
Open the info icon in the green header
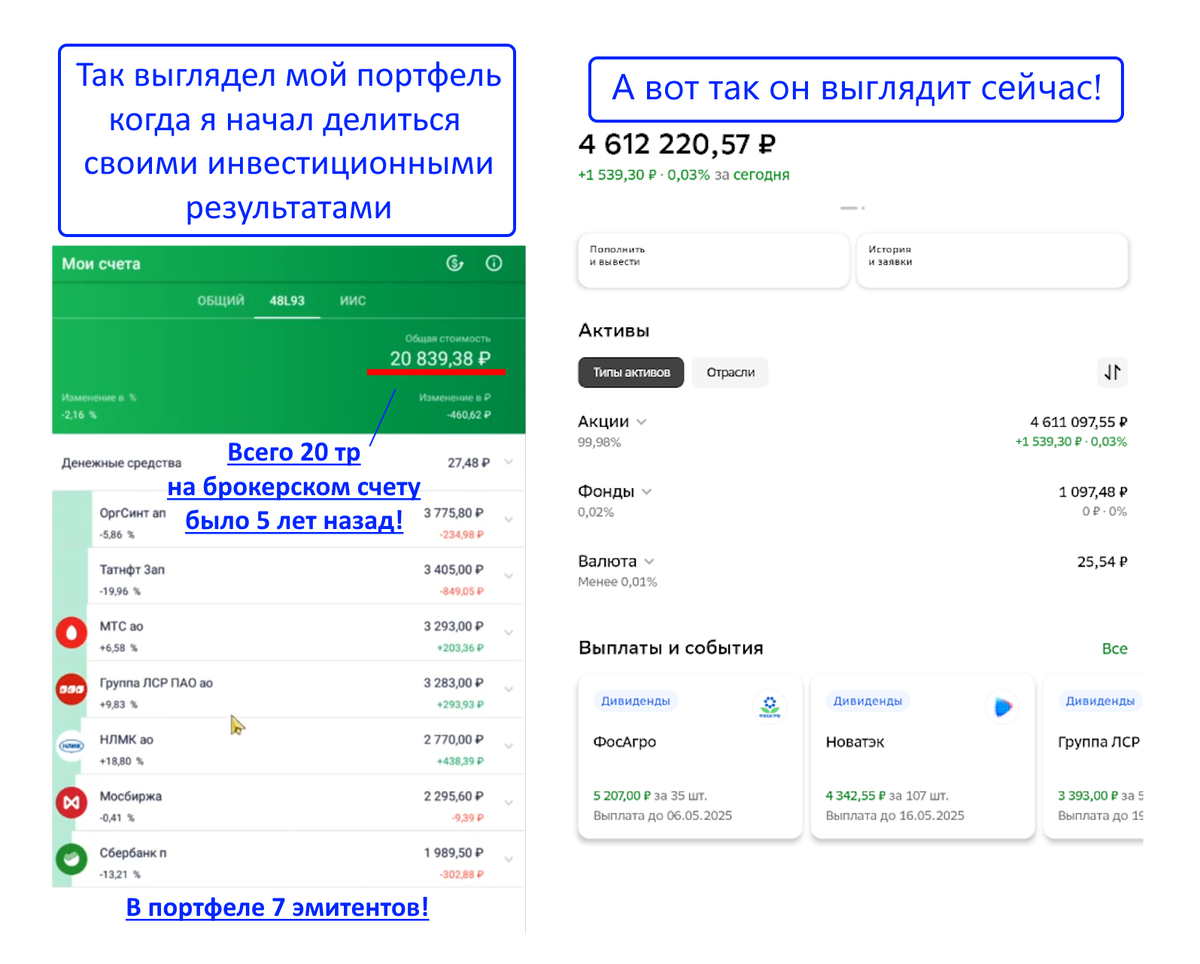point(493,264)
